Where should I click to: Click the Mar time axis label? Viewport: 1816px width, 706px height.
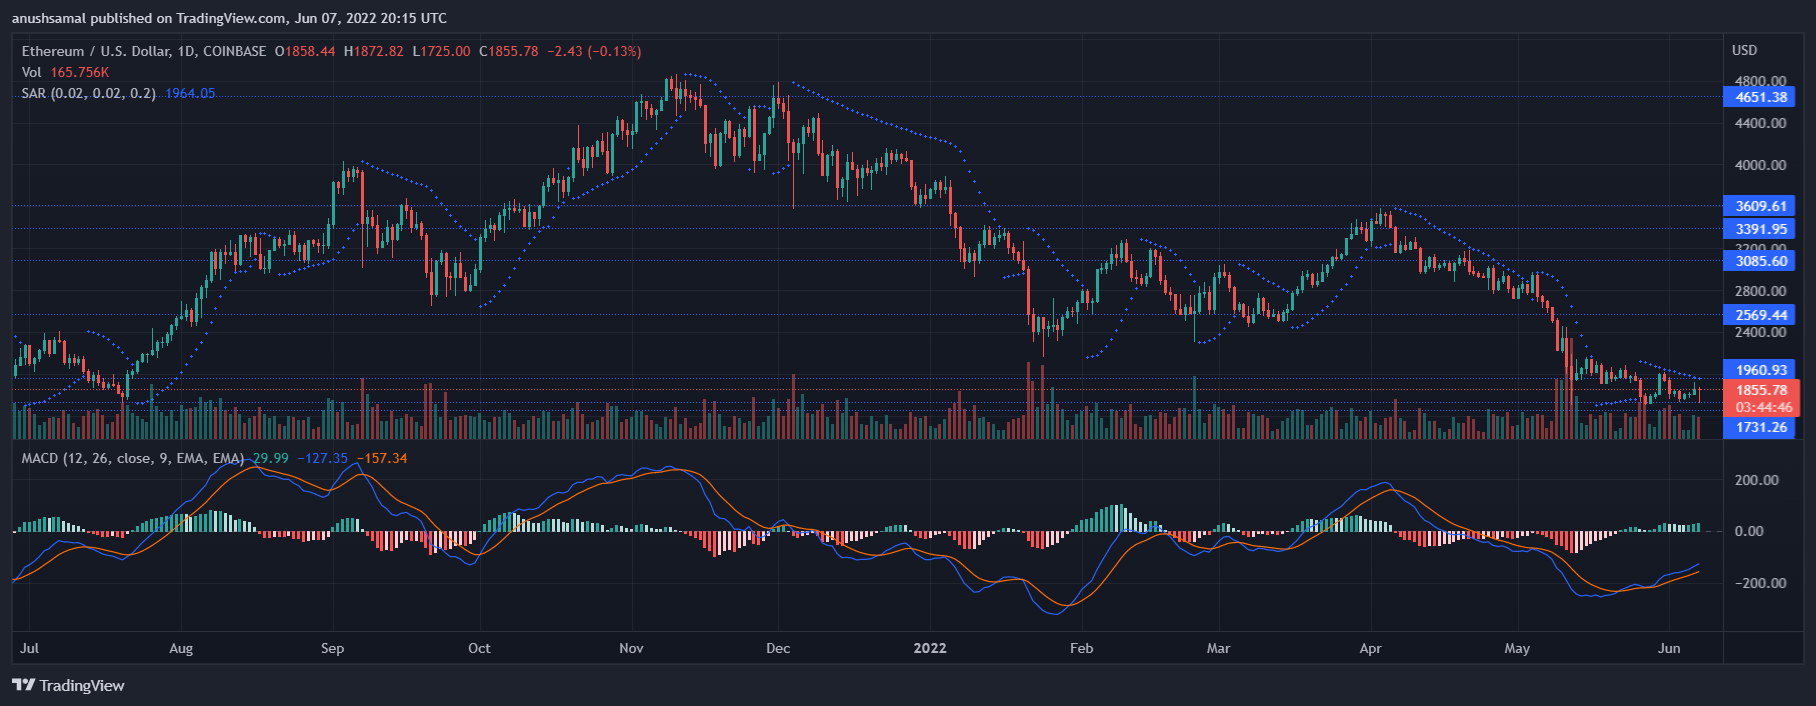1218,648
